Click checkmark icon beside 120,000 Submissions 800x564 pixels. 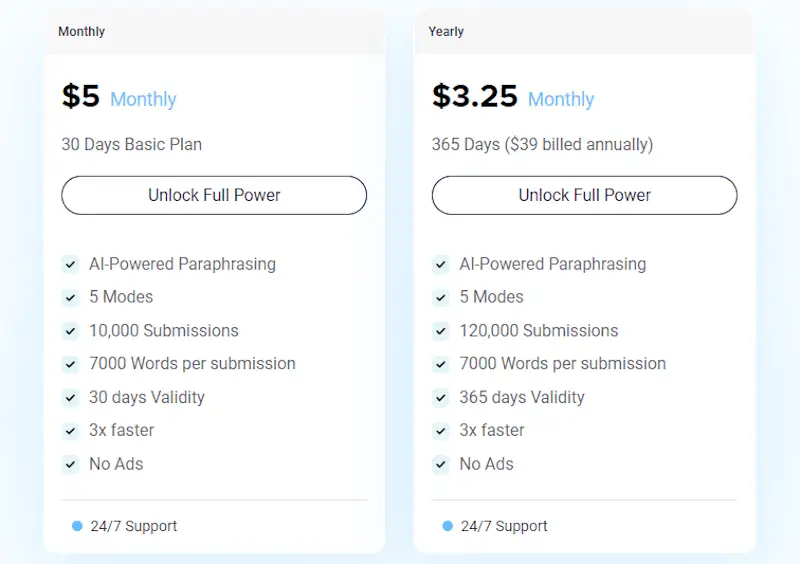pos(440,331)
